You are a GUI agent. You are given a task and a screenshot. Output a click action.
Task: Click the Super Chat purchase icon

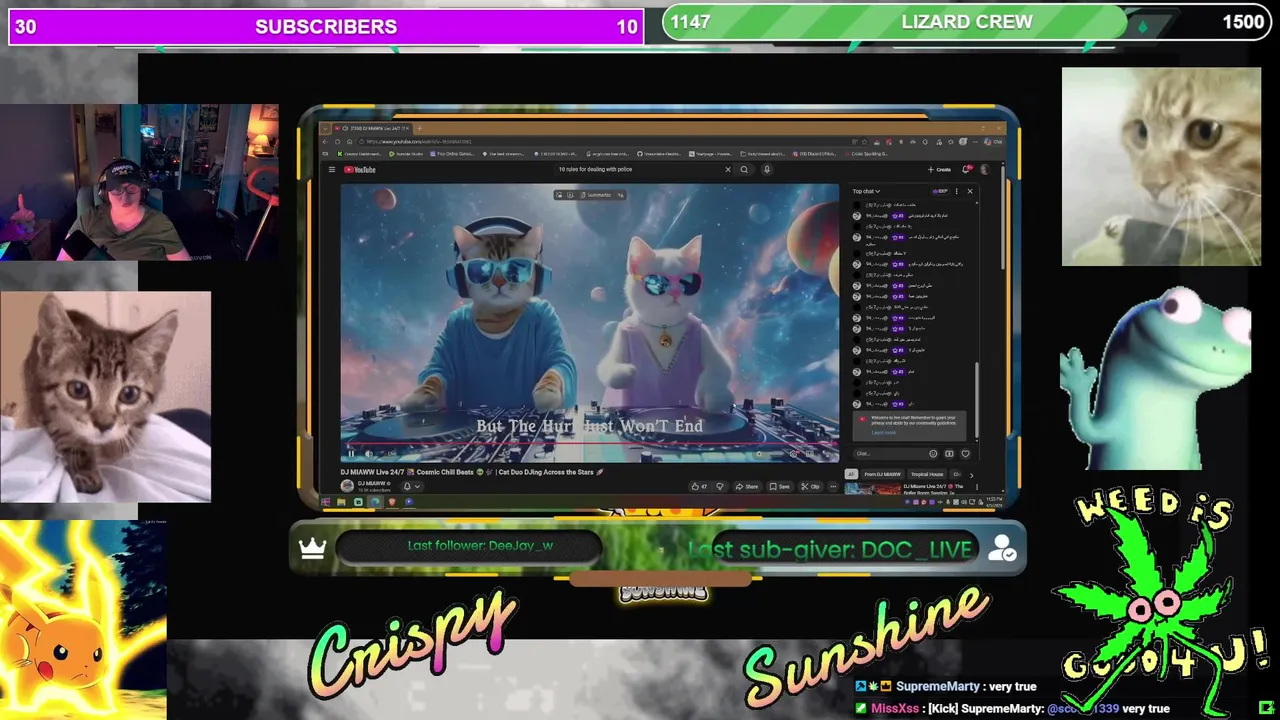[x=949, y=453]
